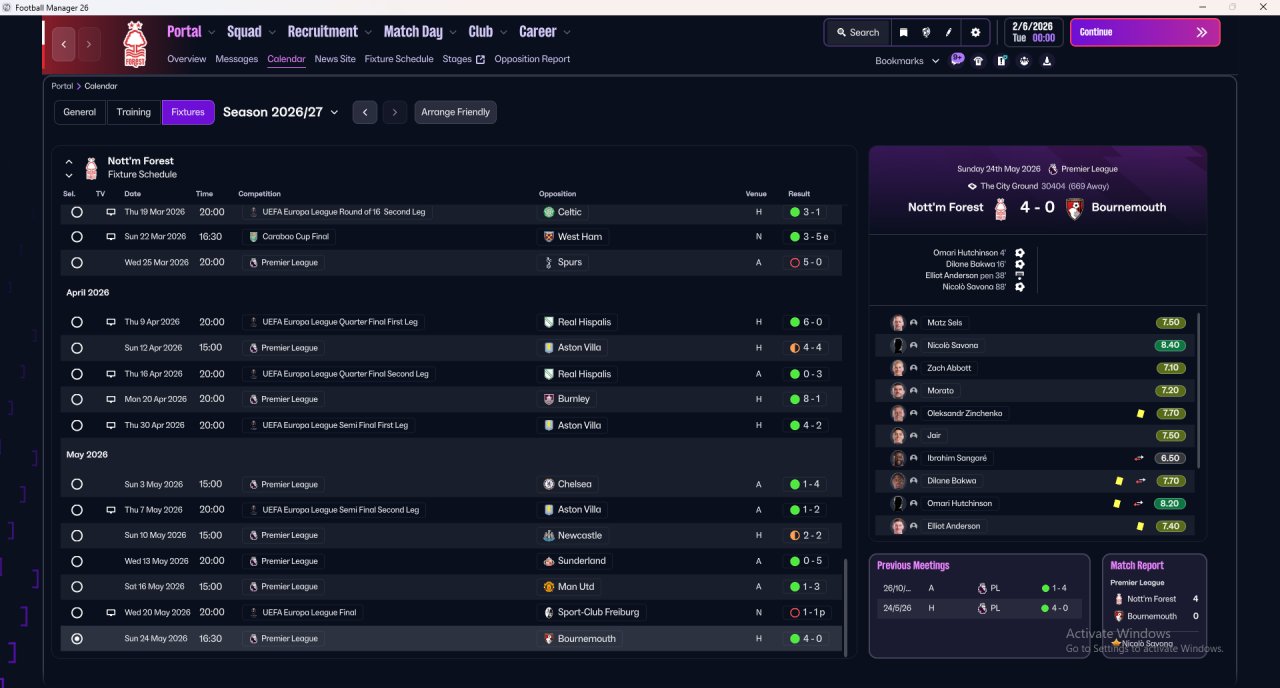The height and width of the screenshot is (688, 1280).
Task: Click the pencil notes icon
Action: point(948,32)
